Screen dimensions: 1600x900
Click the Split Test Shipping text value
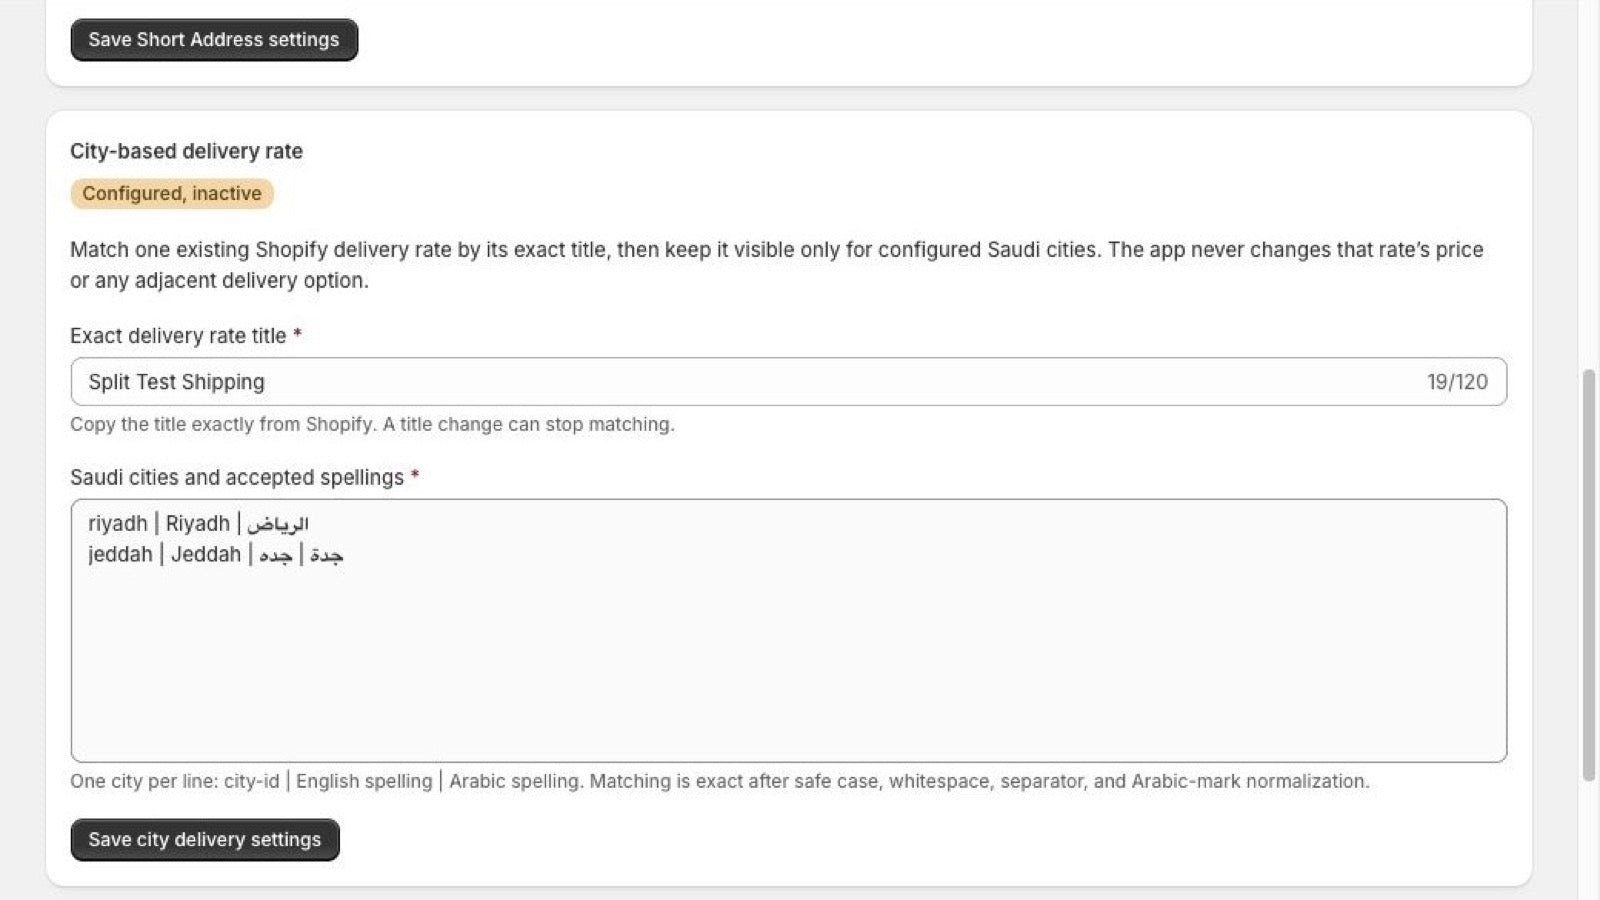tap(176, 382)
